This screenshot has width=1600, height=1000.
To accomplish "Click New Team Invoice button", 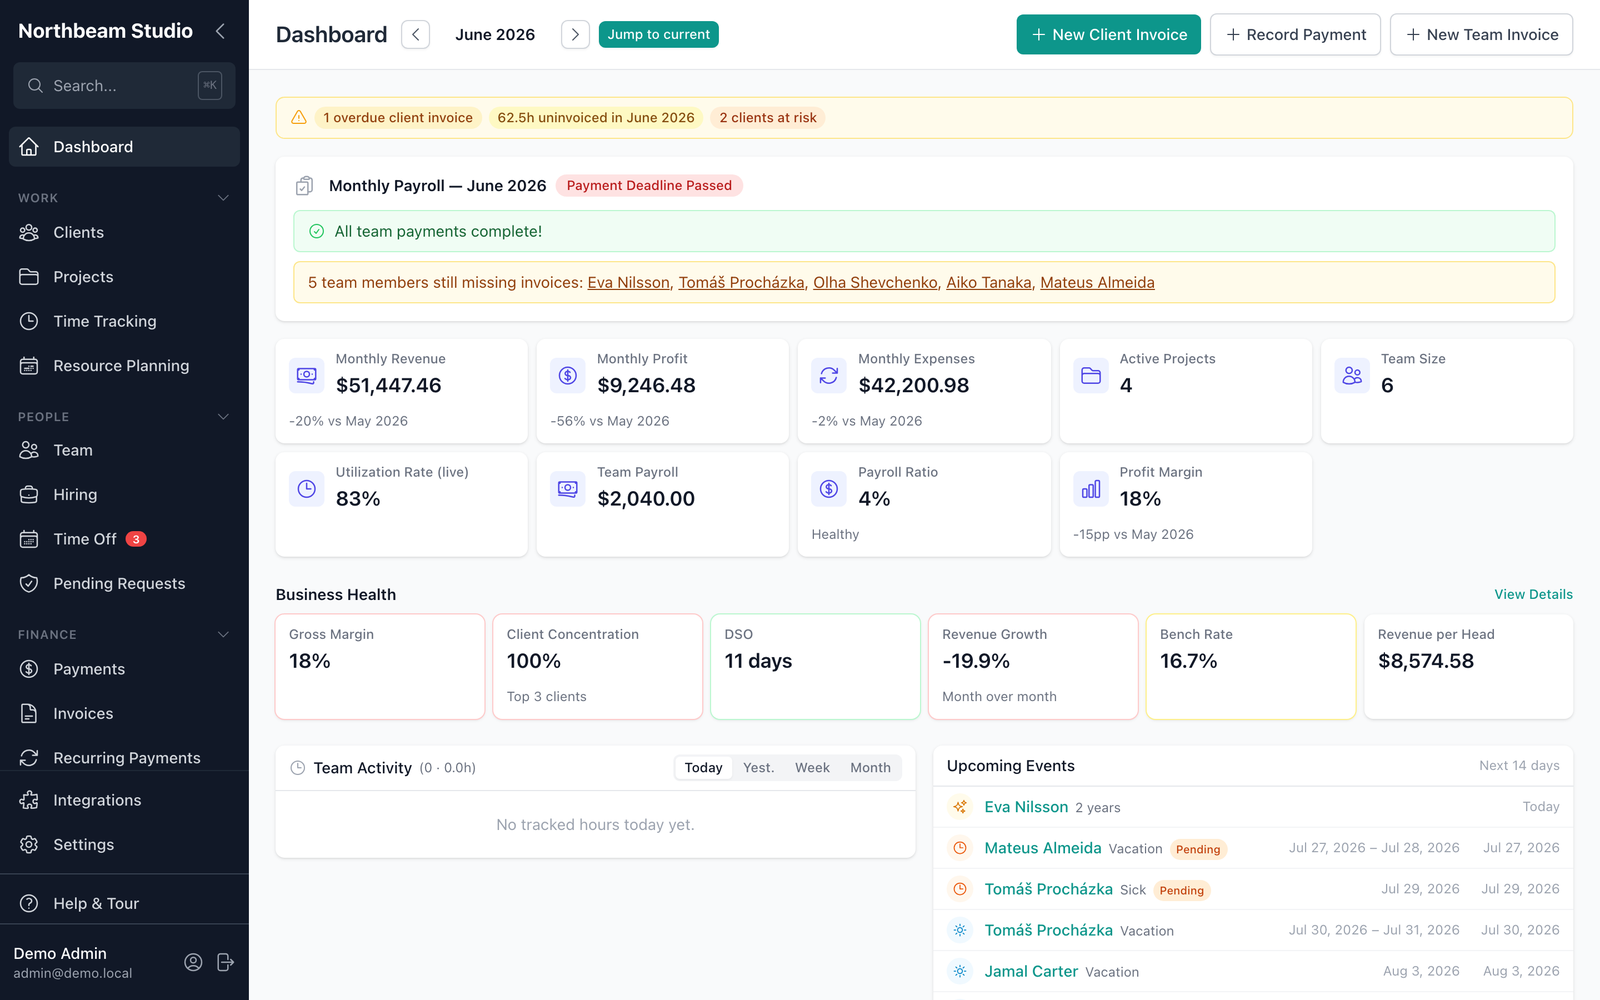I will coord(1481,34).
